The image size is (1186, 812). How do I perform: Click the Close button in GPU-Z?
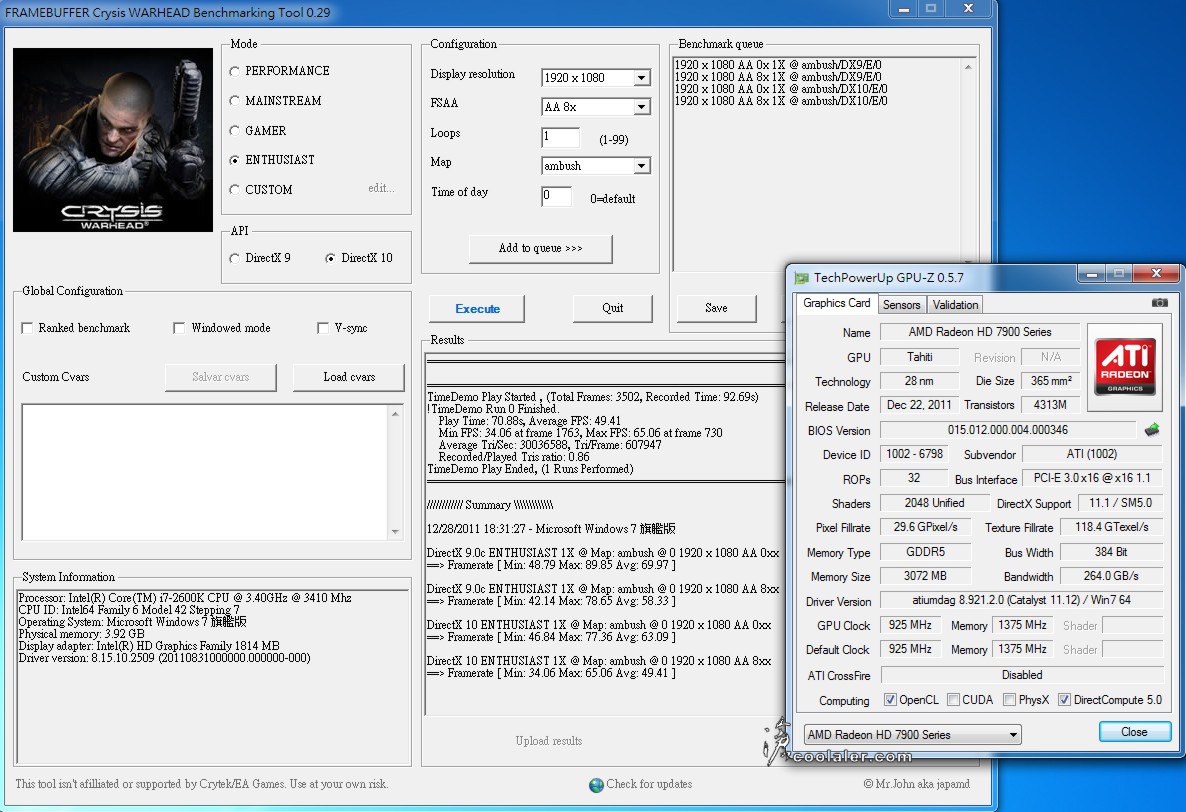(1135, 732)
